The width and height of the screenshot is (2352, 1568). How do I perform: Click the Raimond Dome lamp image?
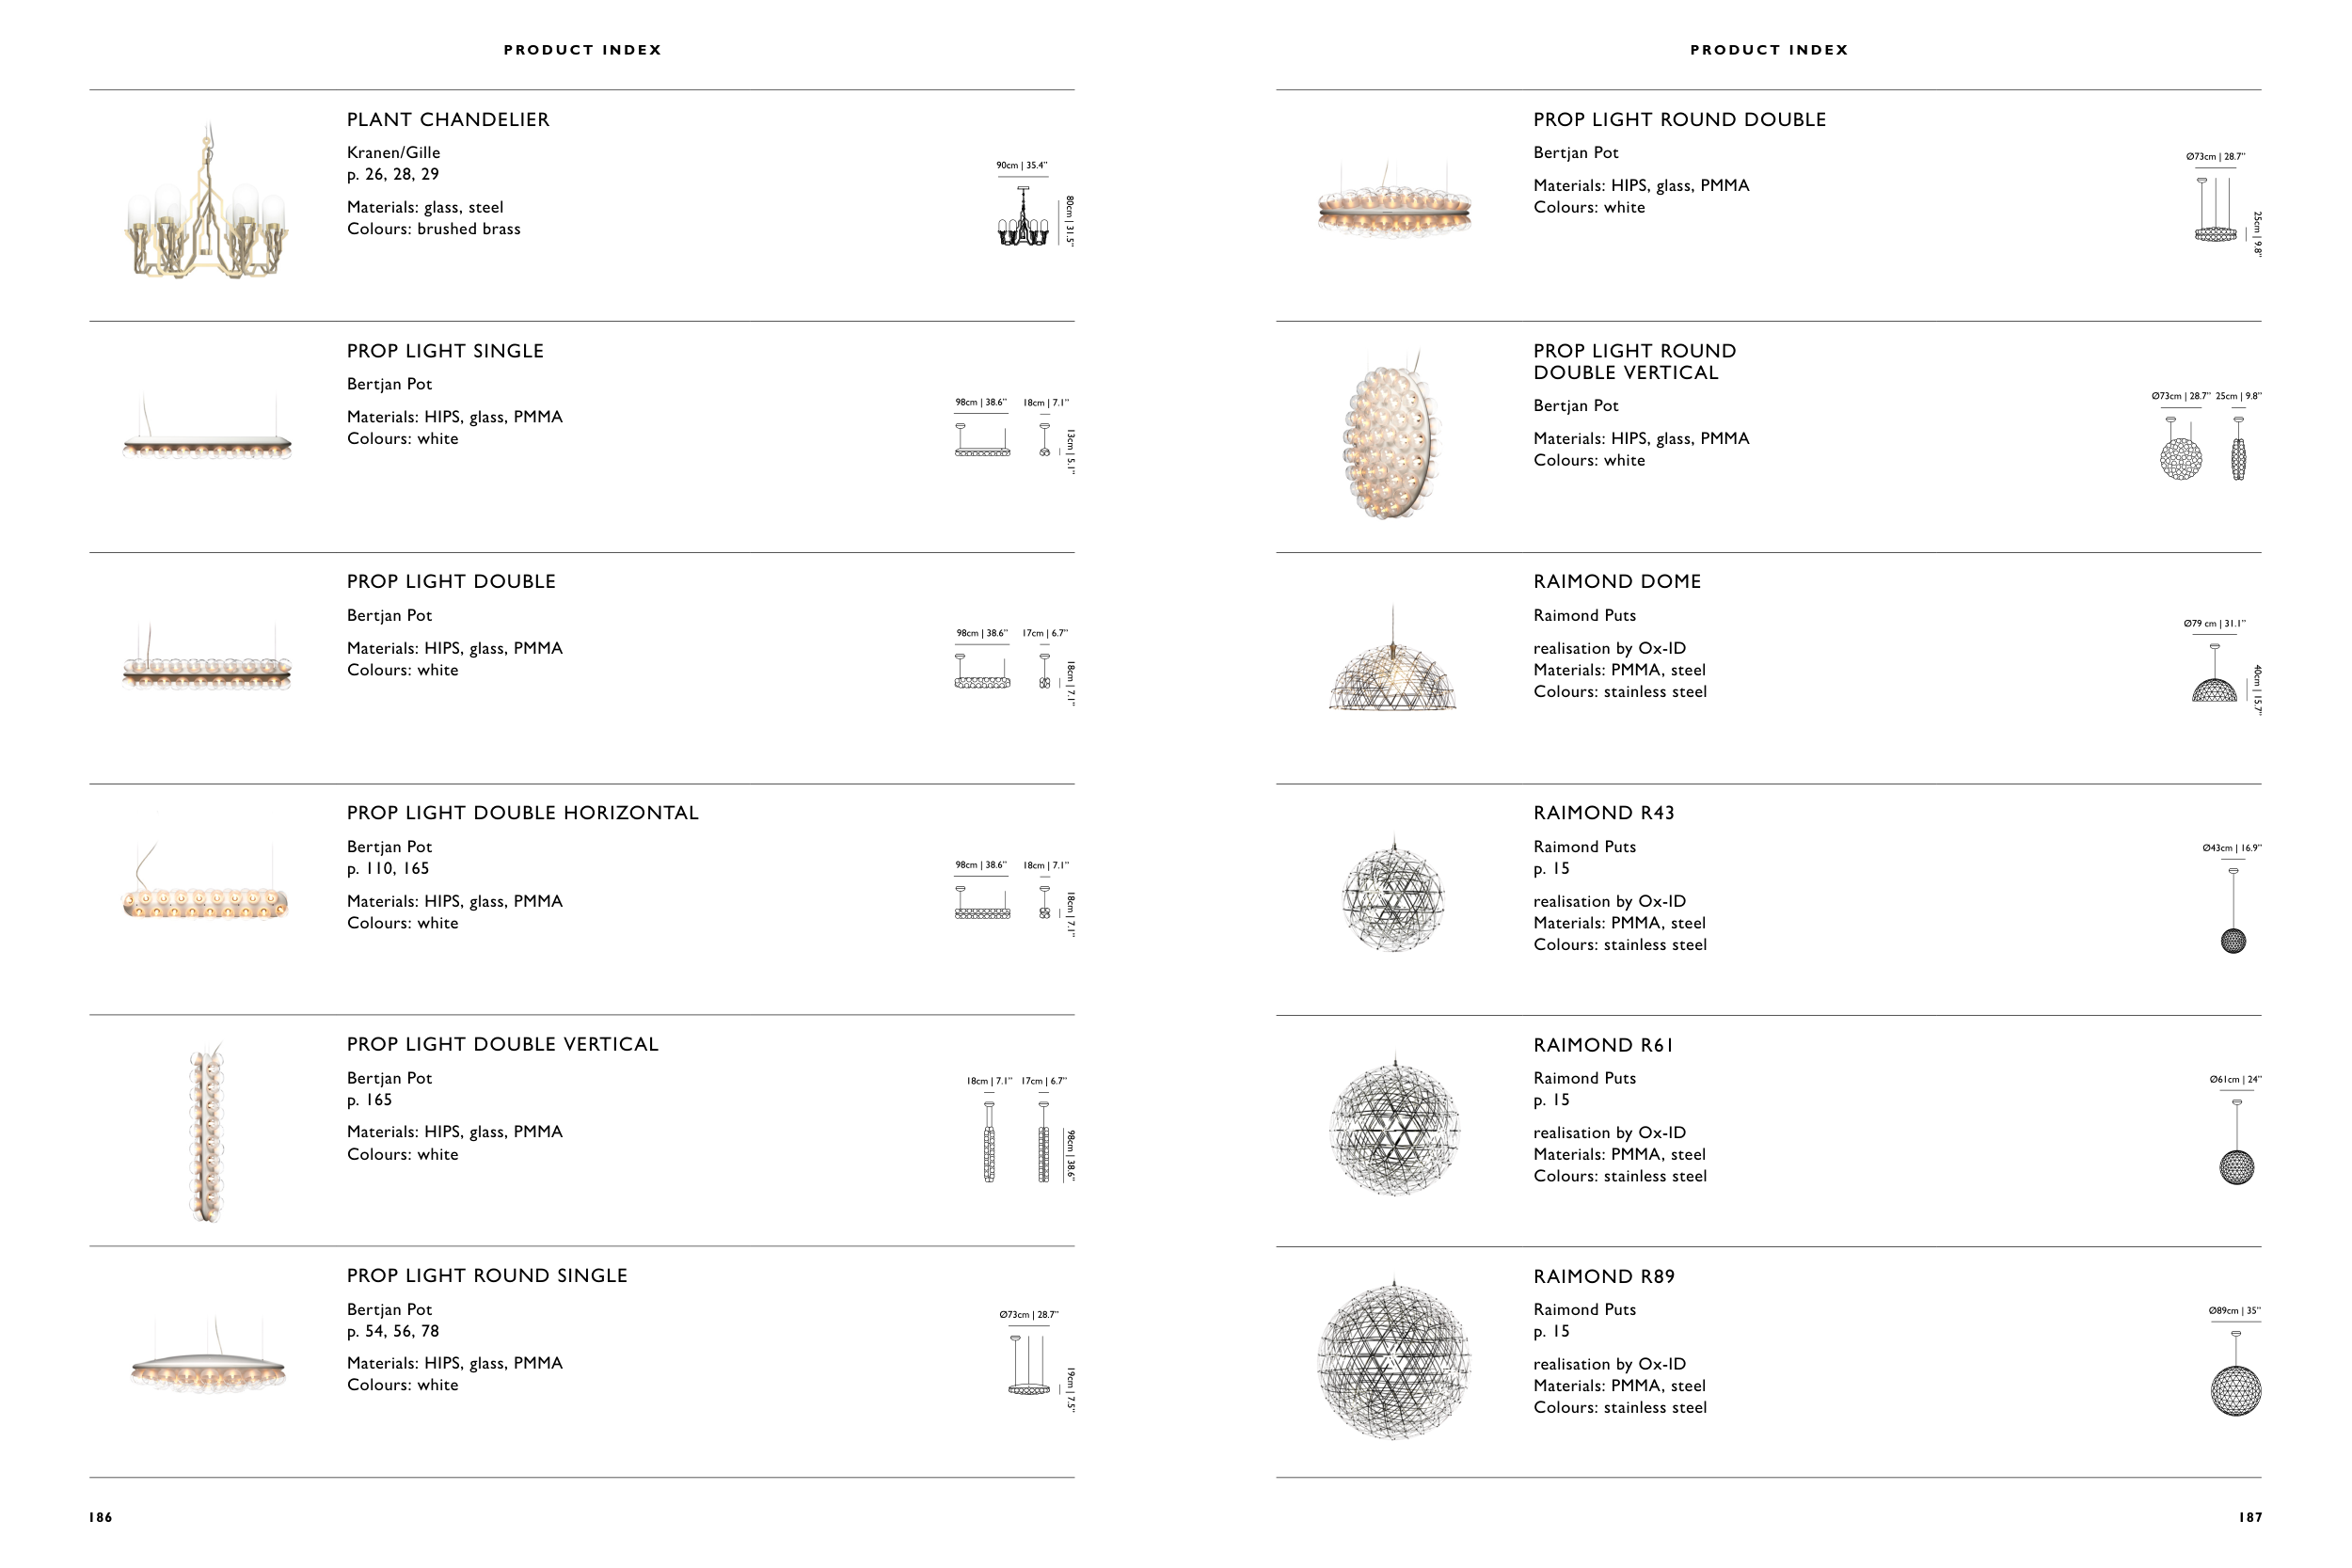coord(1393,660)
